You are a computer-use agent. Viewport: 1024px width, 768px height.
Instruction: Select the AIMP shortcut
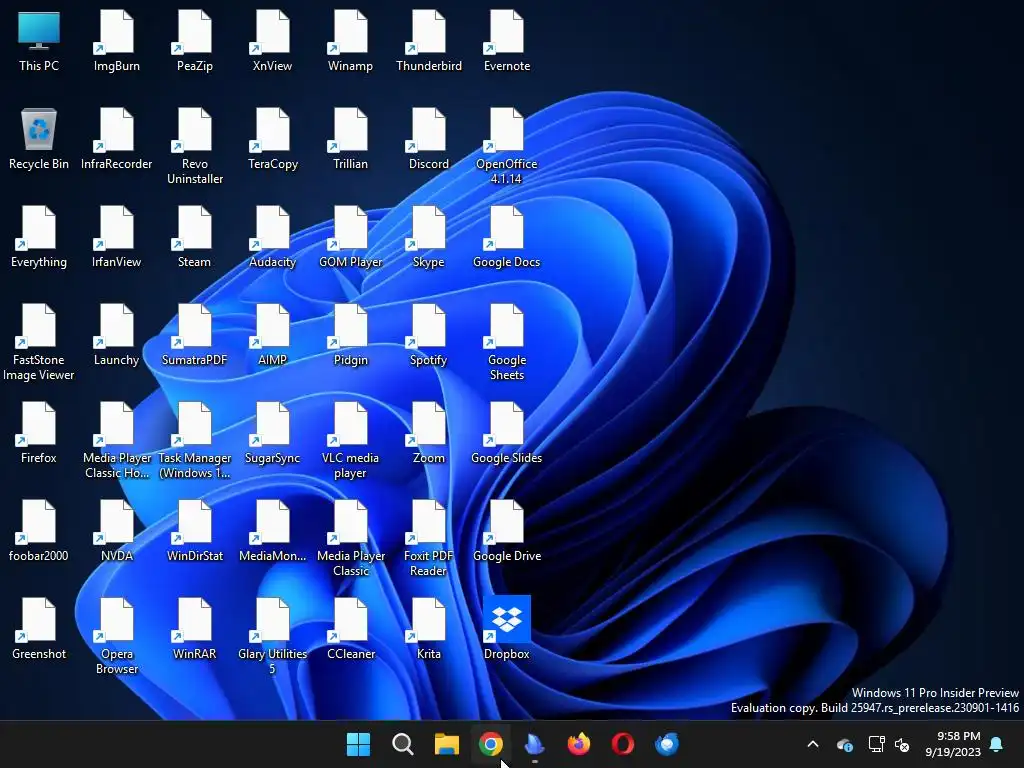click(x=272, y=336)
